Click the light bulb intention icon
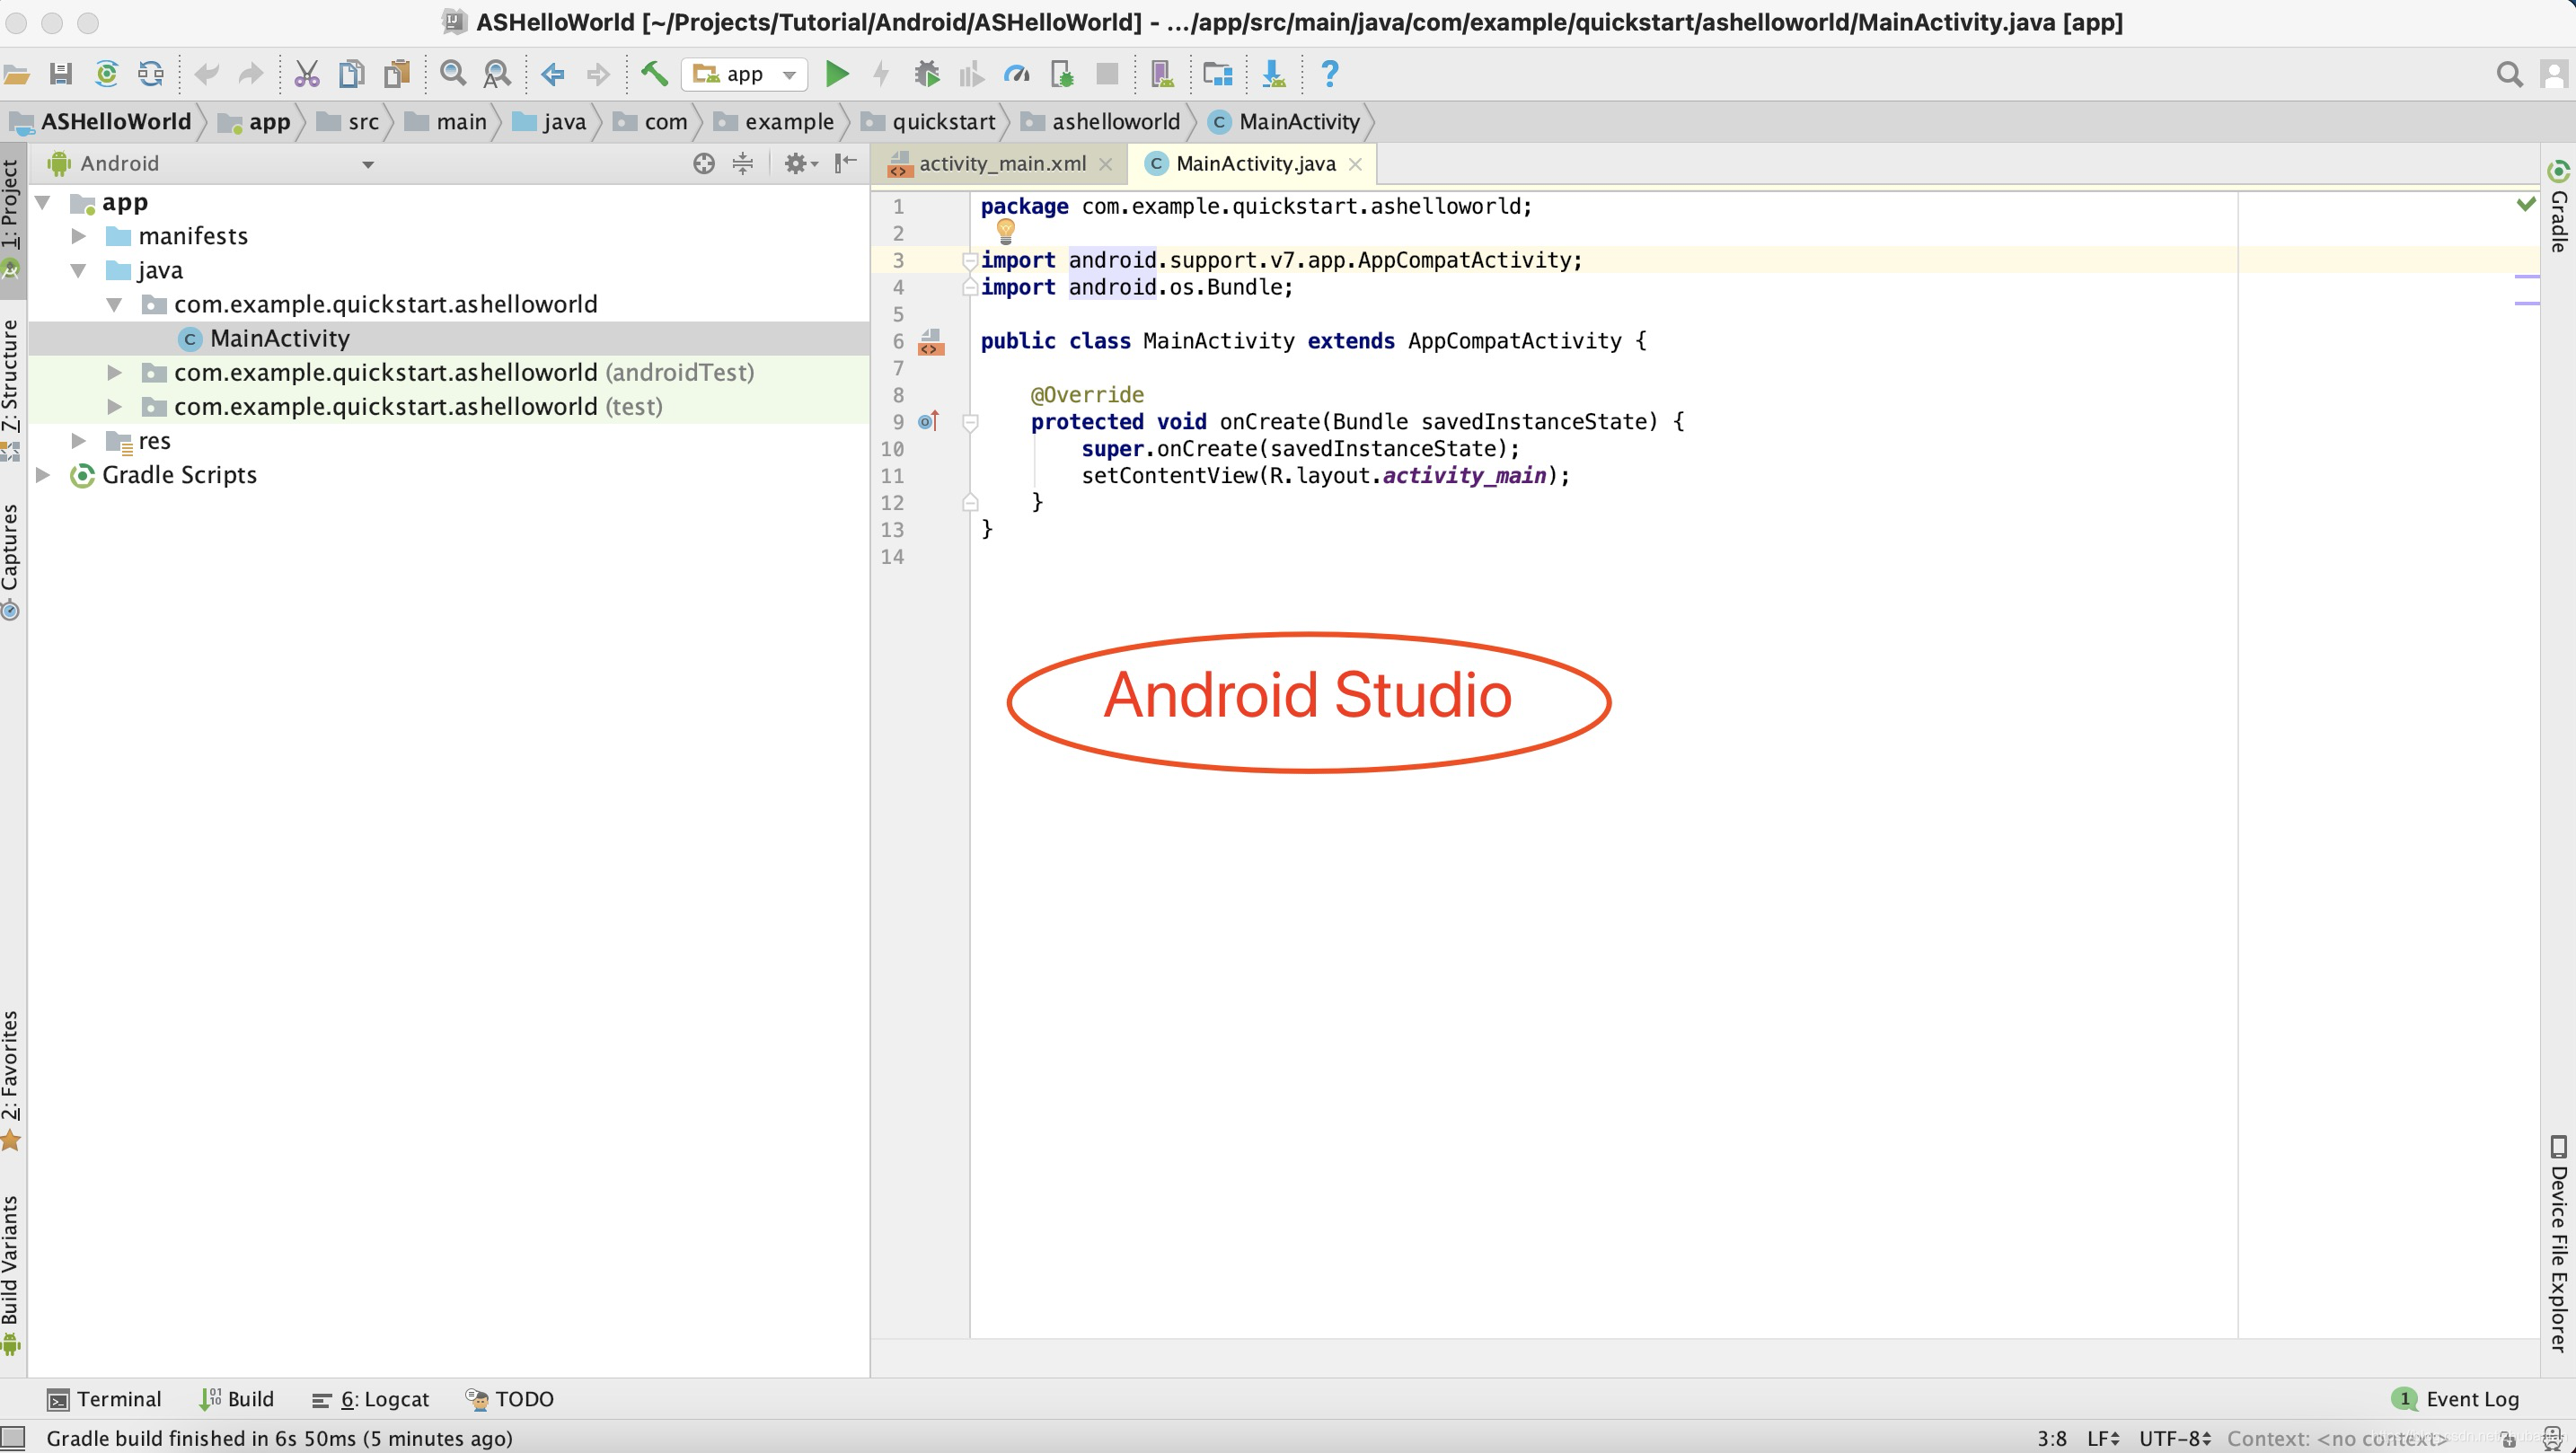2576x1453 pixels. pyautogui.click(x=1006, y=231)
